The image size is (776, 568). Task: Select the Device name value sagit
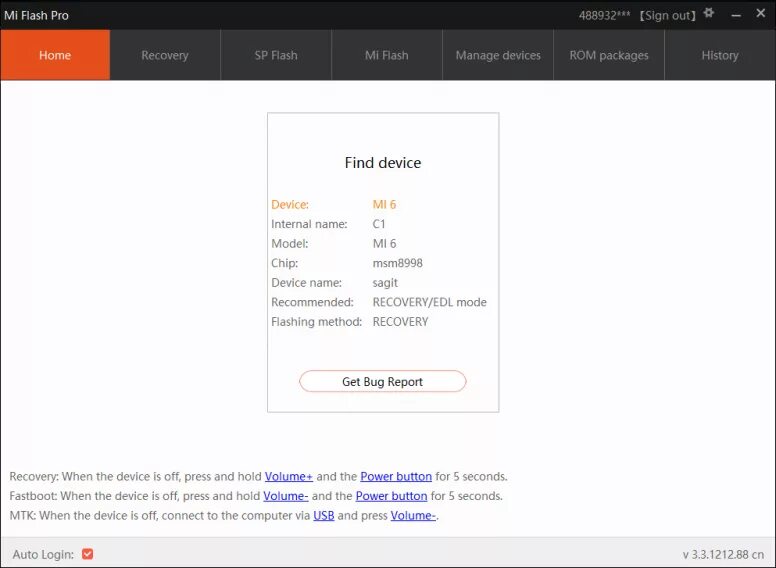(385, 283)
